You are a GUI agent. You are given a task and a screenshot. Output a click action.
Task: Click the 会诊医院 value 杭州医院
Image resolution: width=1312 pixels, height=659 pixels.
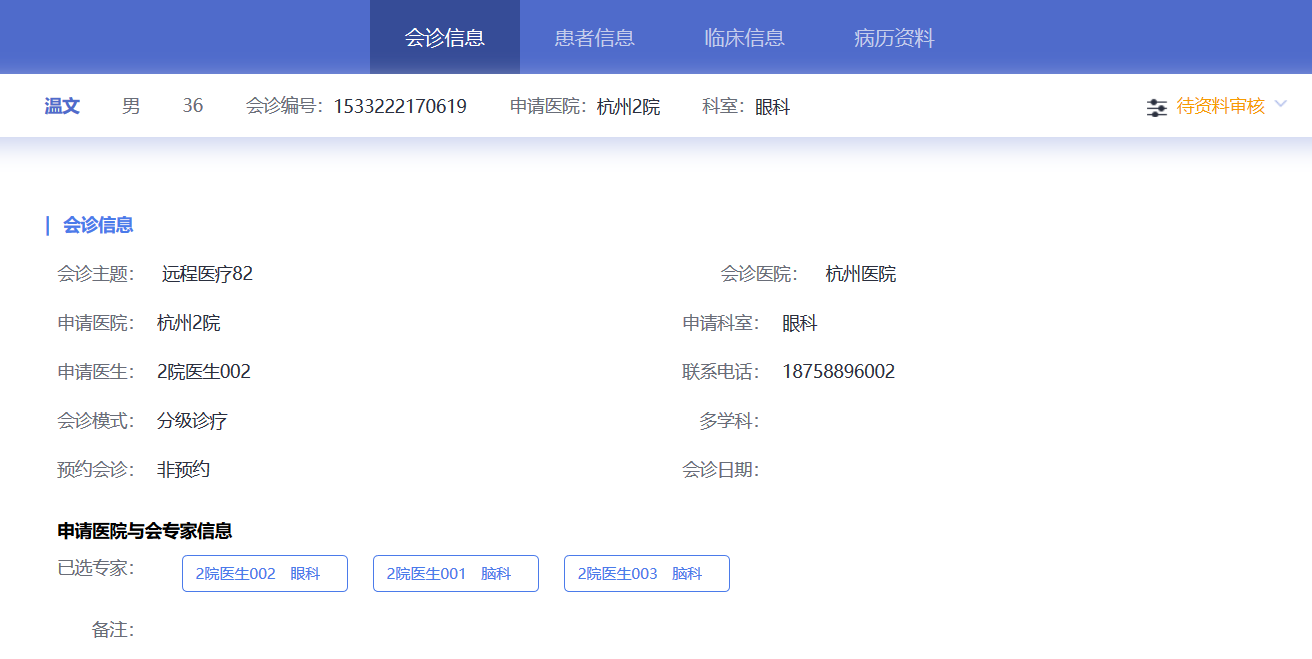click(x=860, y=274)
